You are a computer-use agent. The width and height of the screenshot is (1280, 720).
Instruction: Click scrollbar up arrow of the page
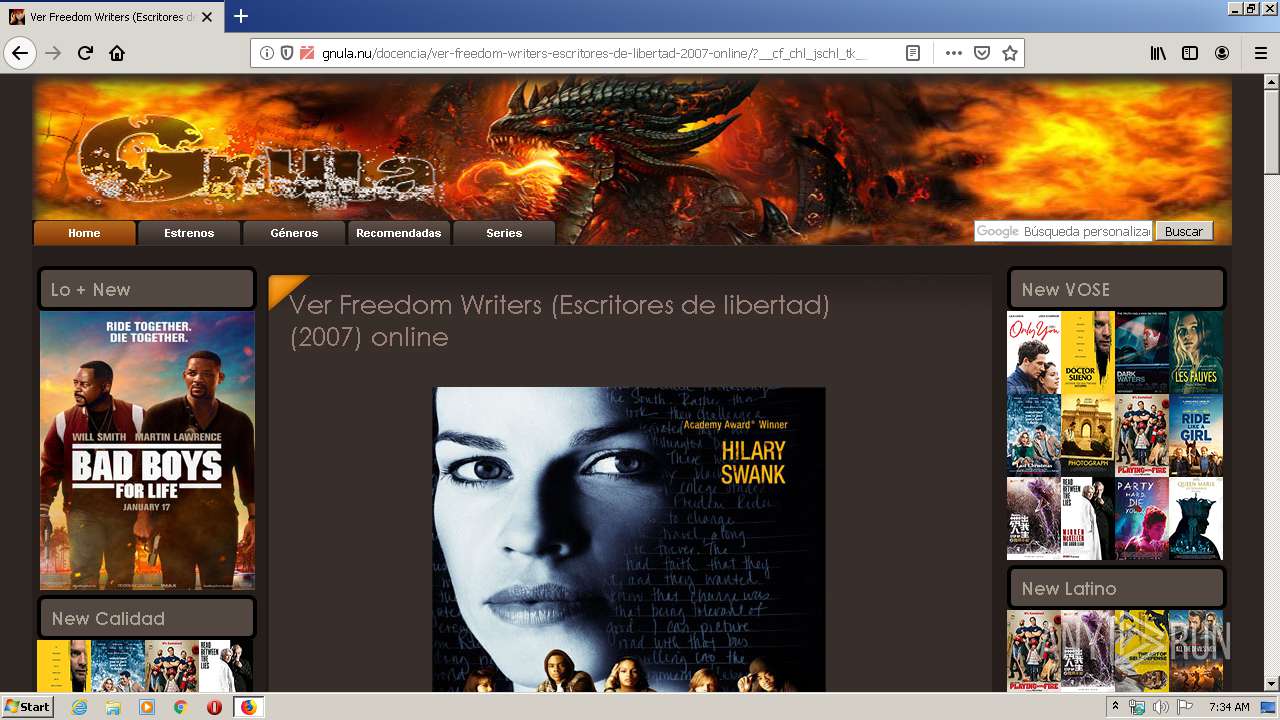tap(1272, 83)
